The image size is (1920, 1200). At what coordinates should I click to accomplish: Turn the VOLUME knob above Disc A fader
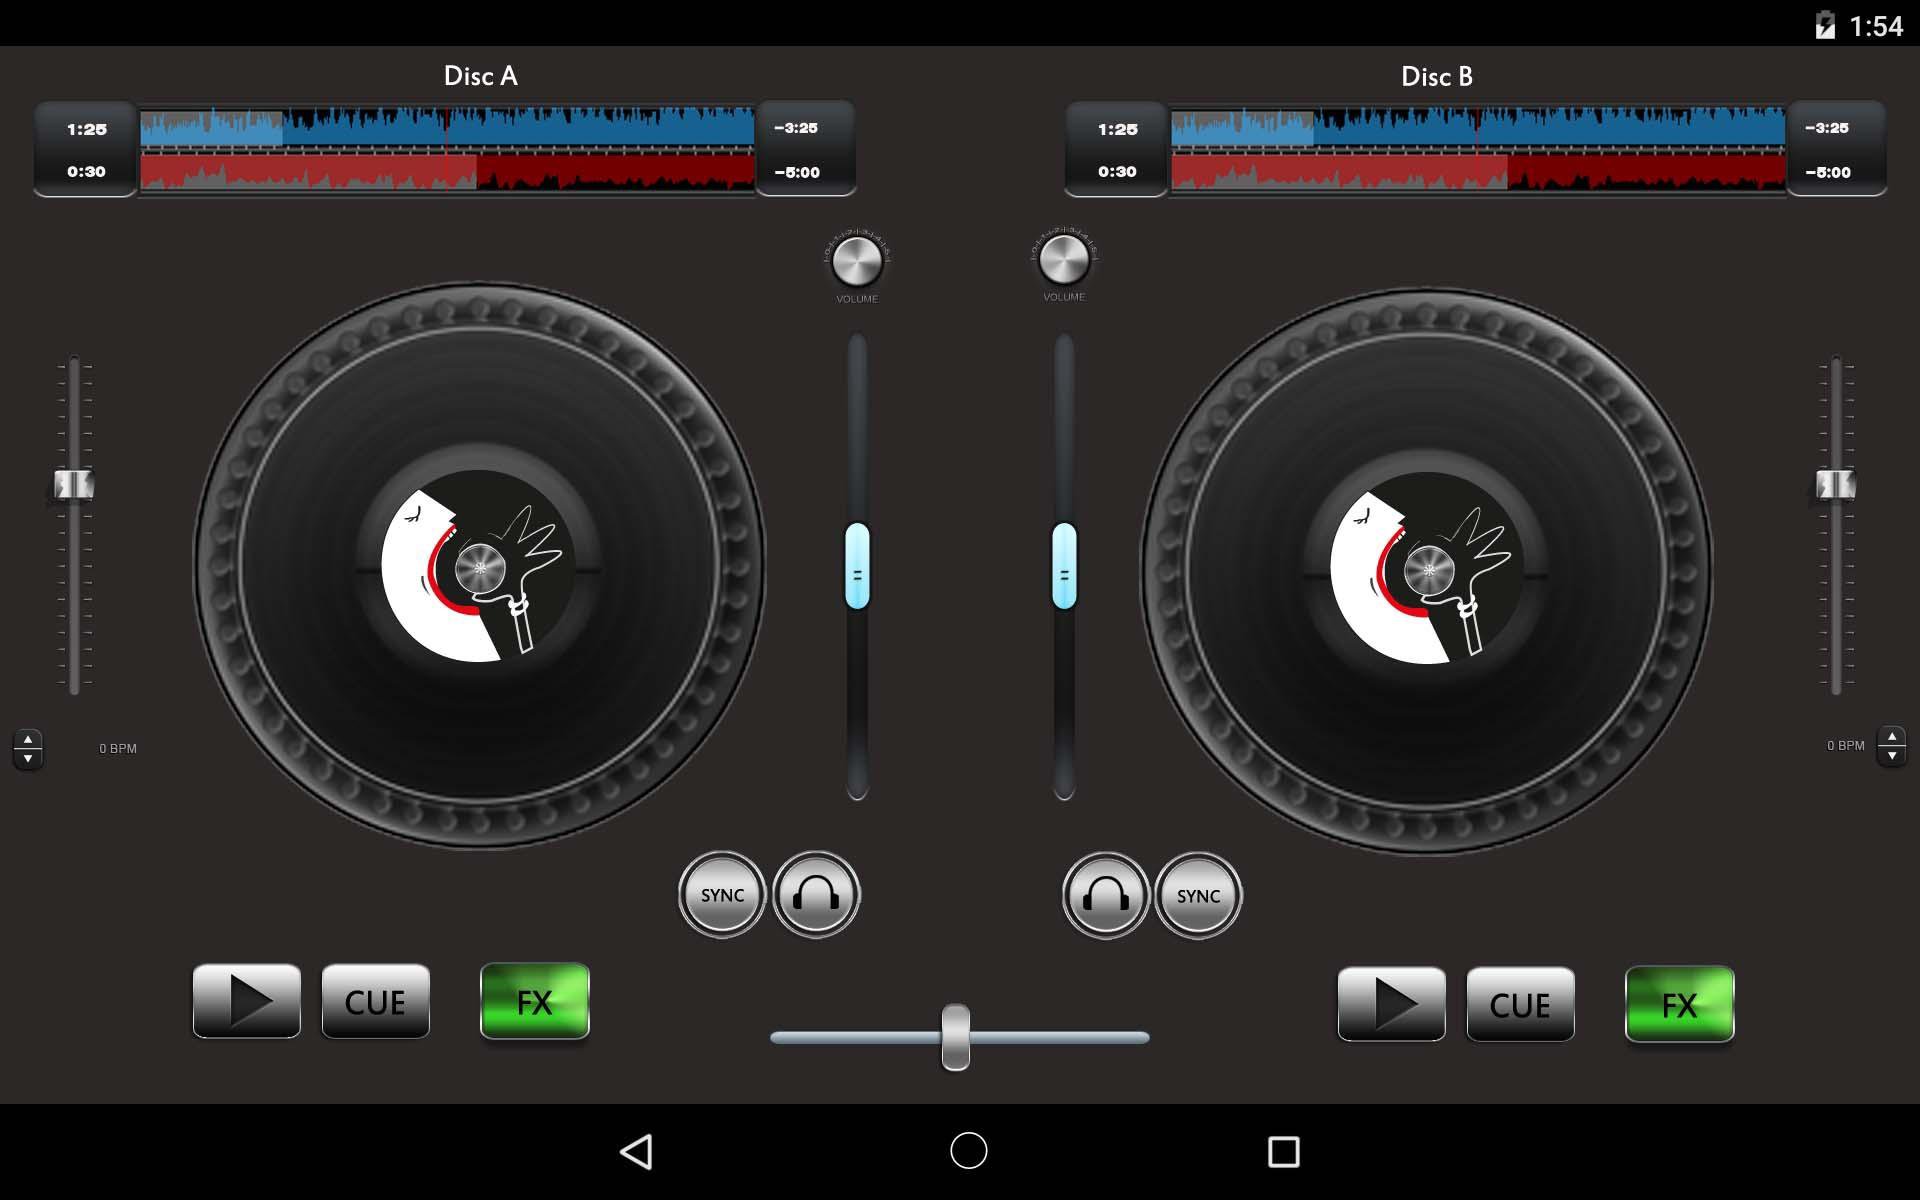(x=856, y=264)
